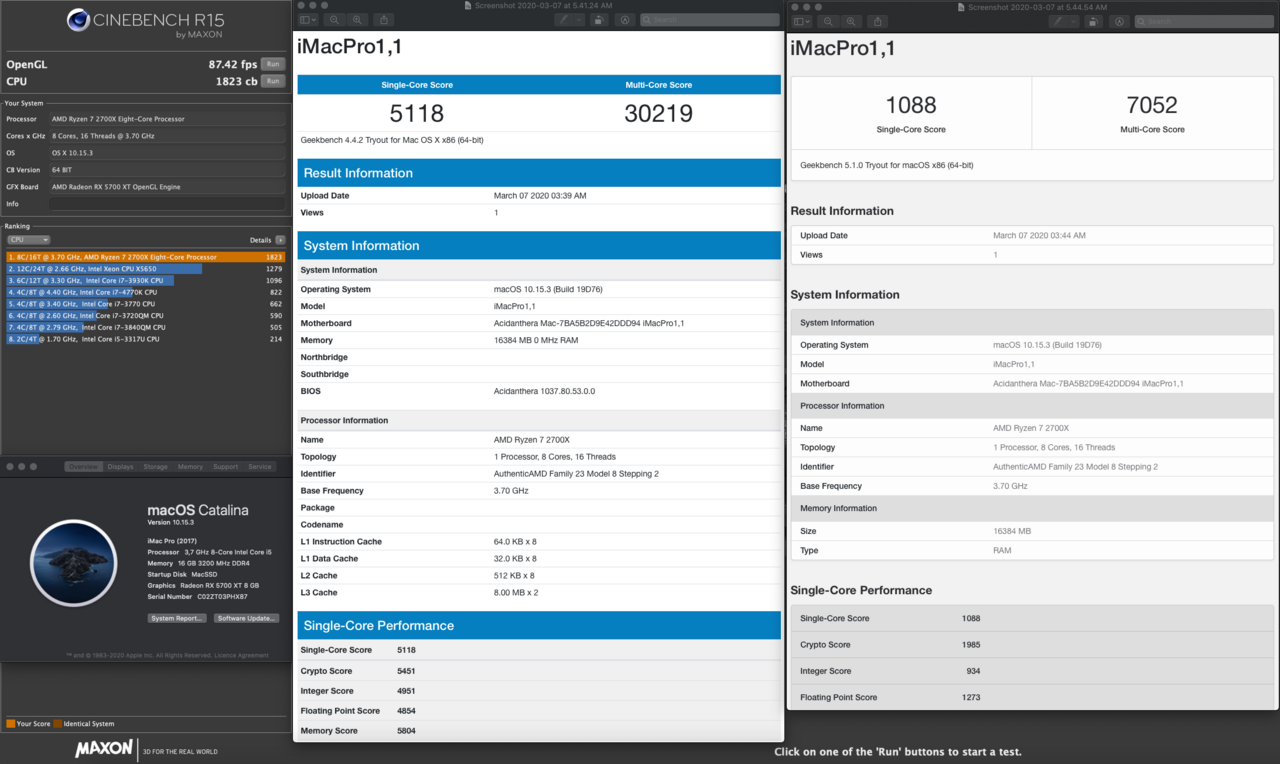Click the macOS Catalina island image

(x=74, y=563)
